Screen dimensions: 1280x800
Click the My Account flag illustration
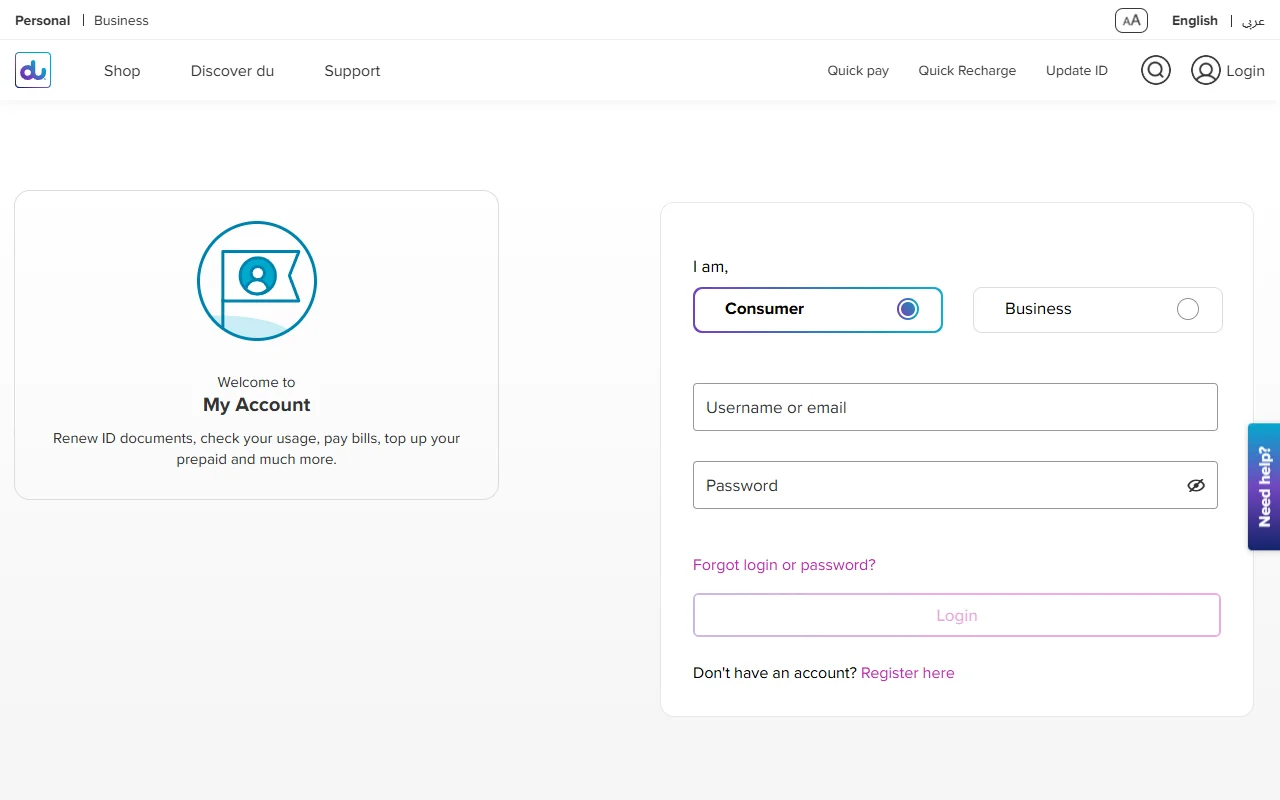click(x=257, y=281)
